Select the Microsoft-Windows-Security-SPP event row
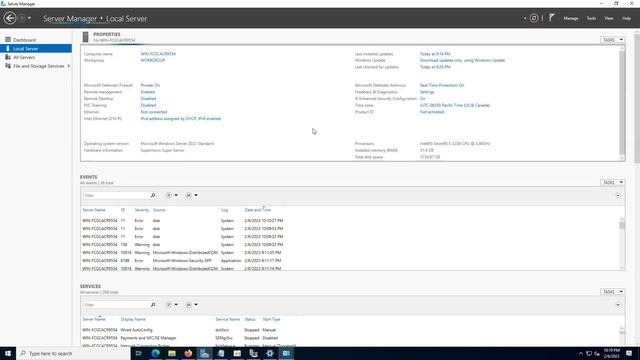The width and height of the screenshot is (640, 360). pyautogui.click(x=350, y=260)
